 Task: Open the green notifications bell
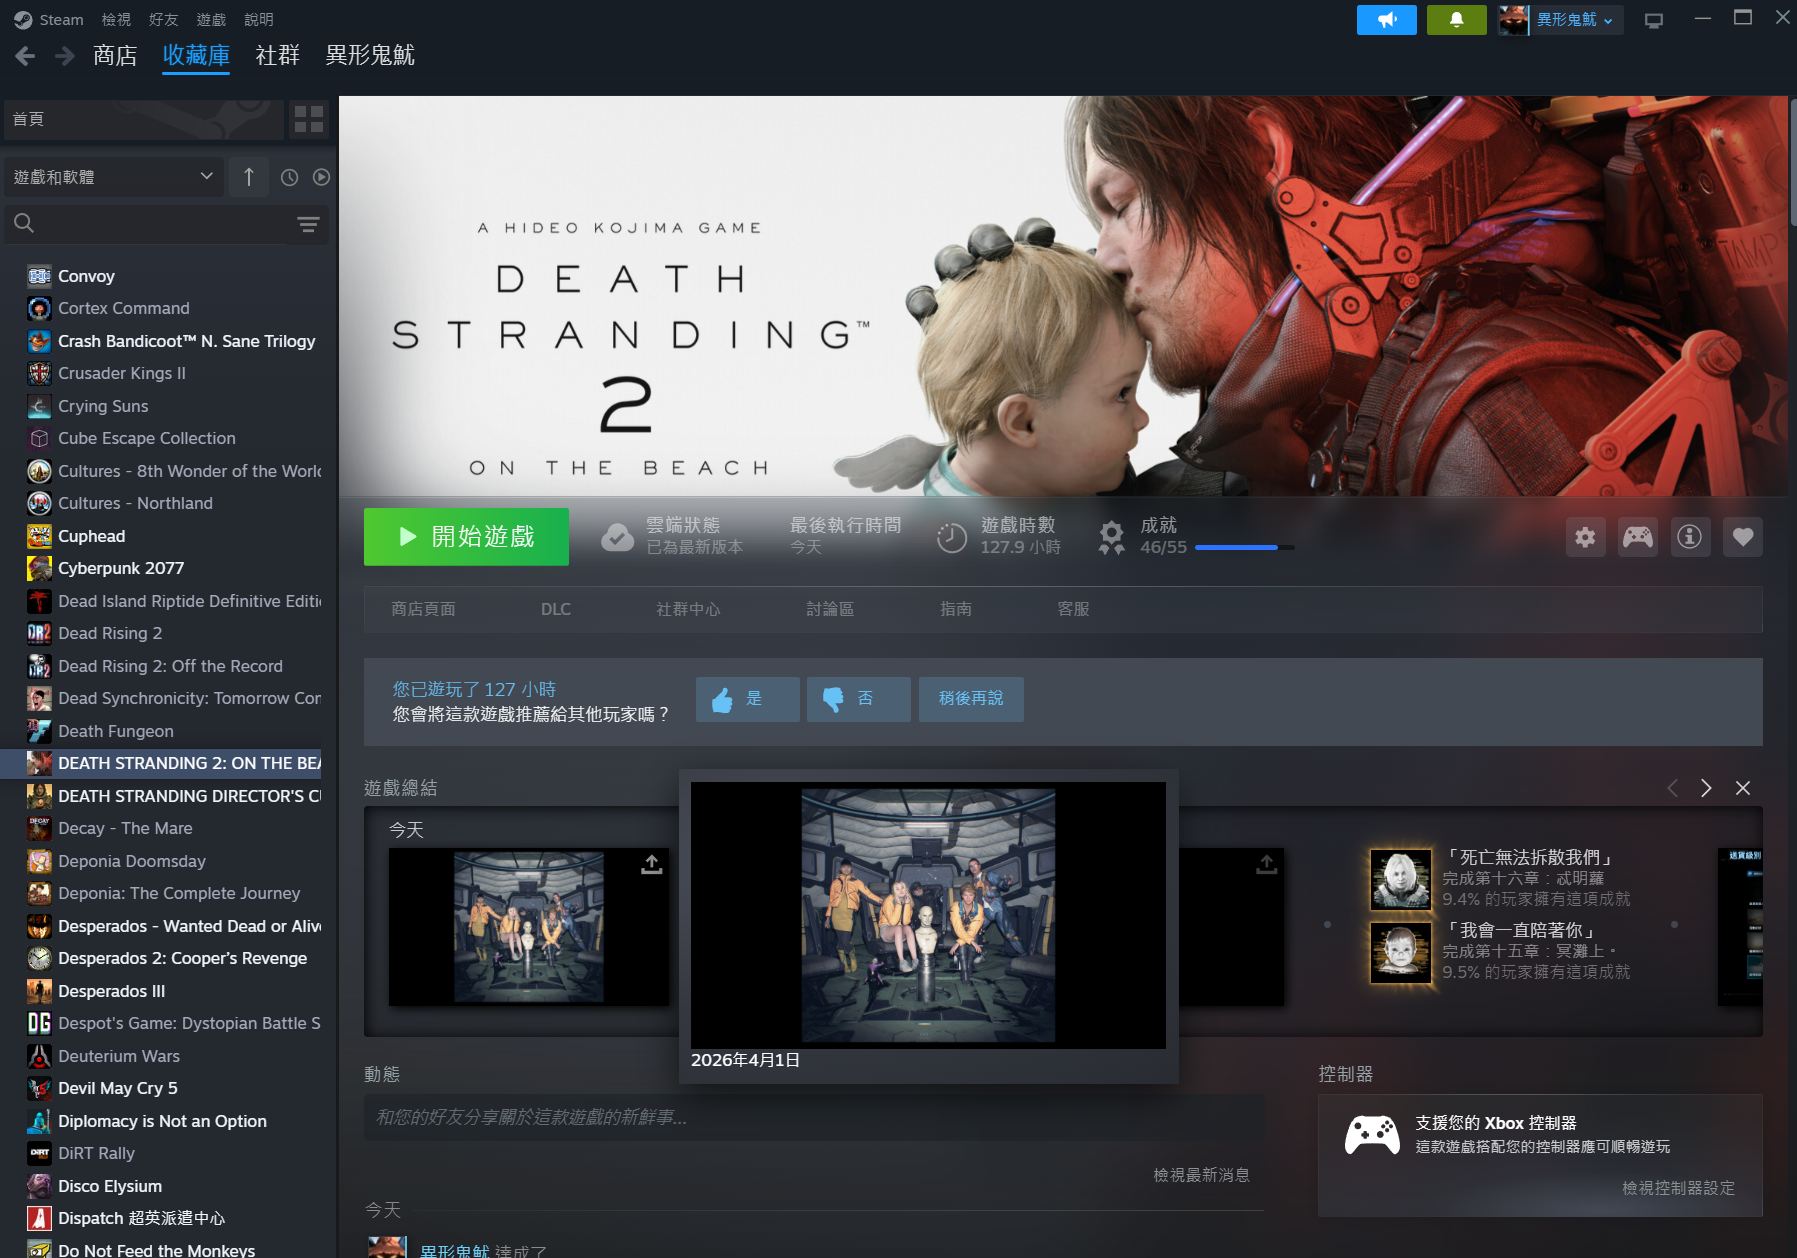pos(1456,20)
